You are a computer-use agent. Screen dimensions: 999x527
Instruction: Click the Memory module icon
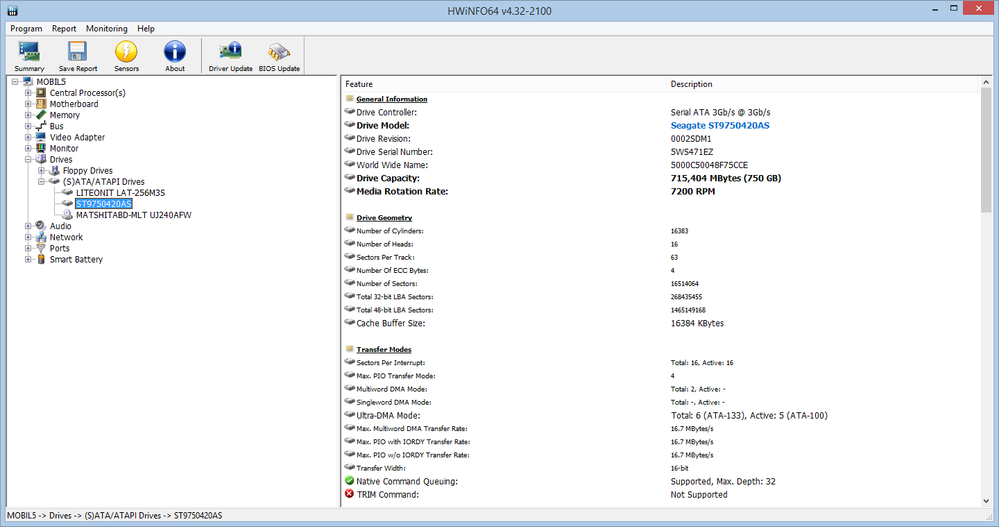41,115
